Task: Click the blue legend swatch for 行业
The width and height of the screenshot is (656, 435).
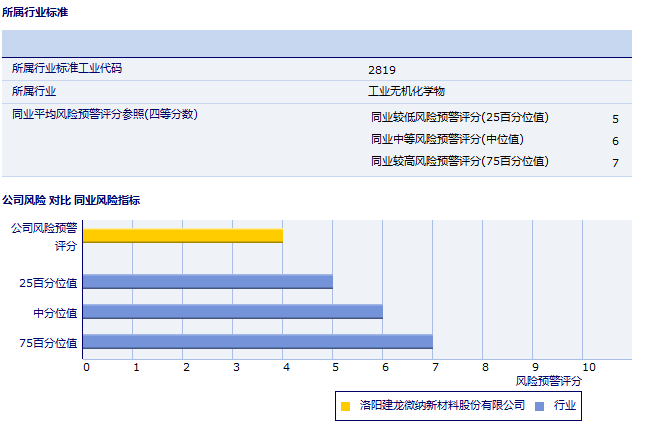Action: (540, 405)
